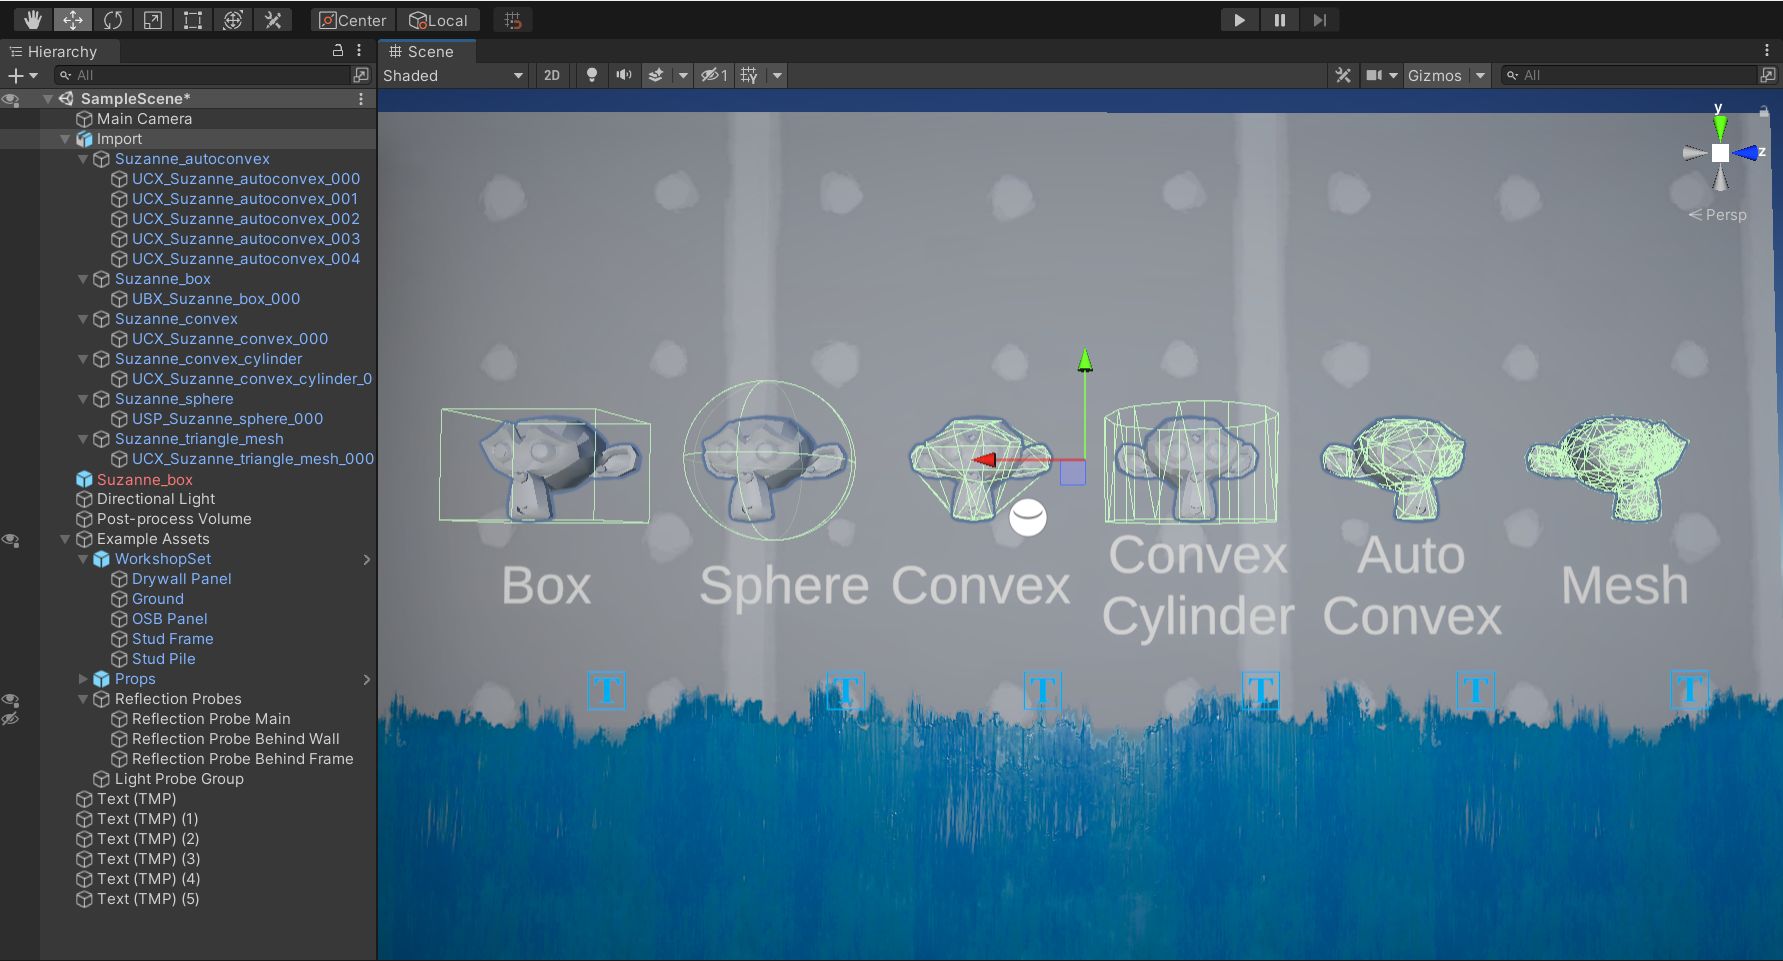Switch to the Scene tab

point(422,51)
